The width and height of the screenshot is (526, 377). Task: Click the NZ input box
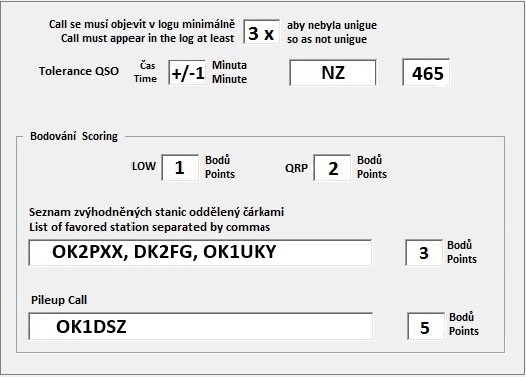[x=333, y=72]
